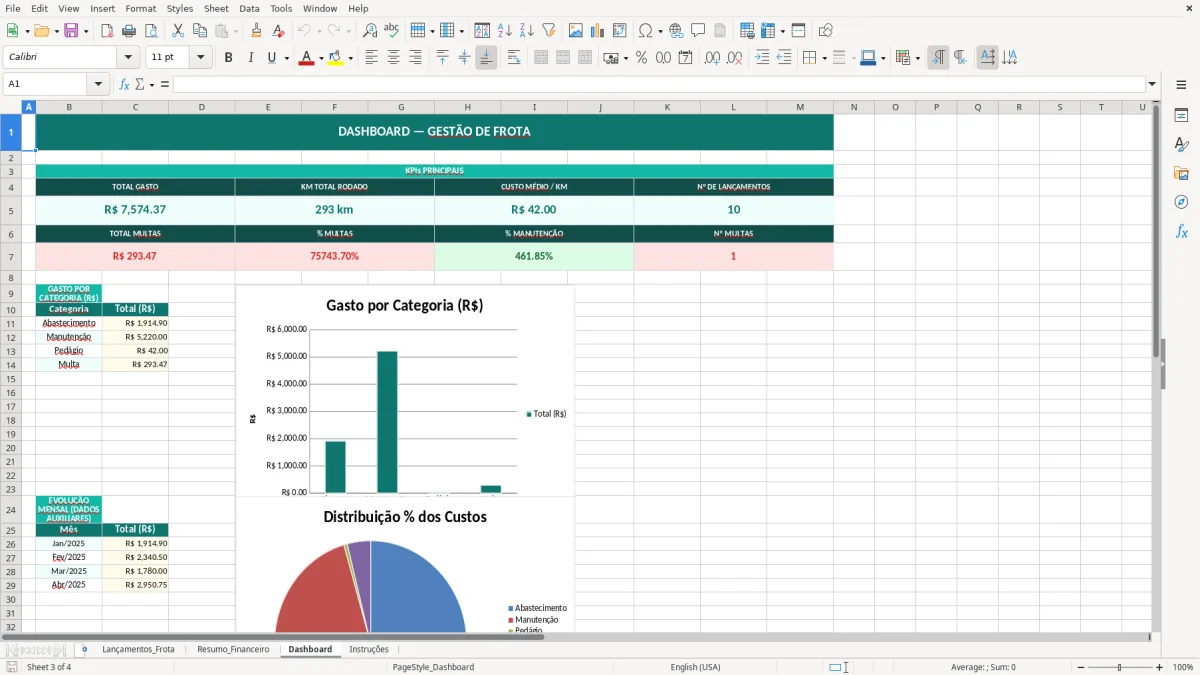Open the sidebar Styles panel
The image size is (1200, 675).
(x=1181, y=144)
